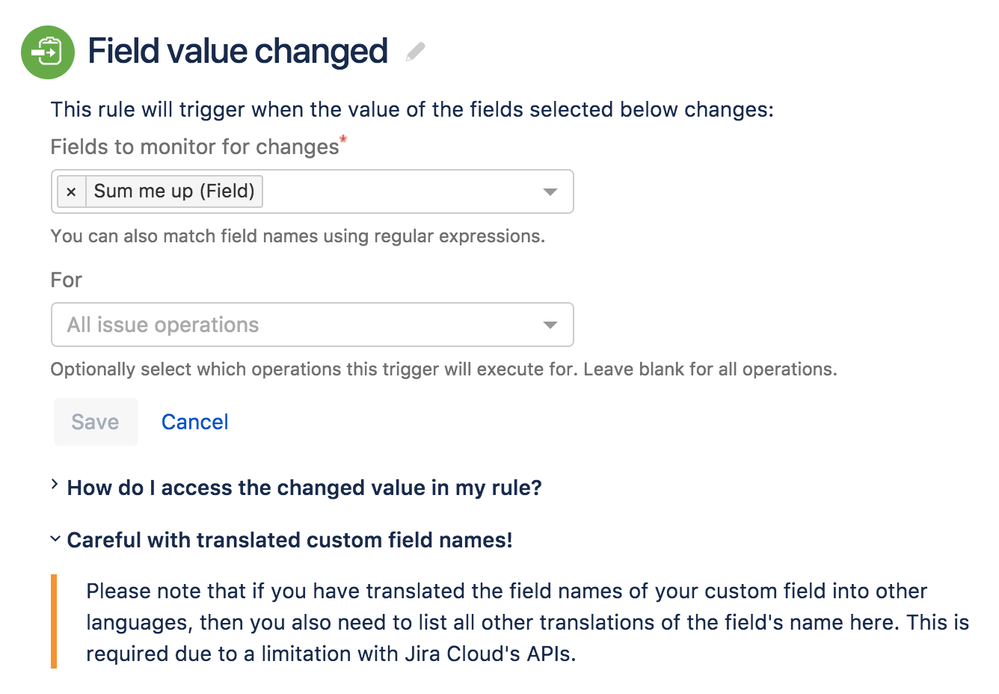The width and height of the screenshot is (999, 694).
Task: Click the optional operations helper text
Action: pos(443,369)
